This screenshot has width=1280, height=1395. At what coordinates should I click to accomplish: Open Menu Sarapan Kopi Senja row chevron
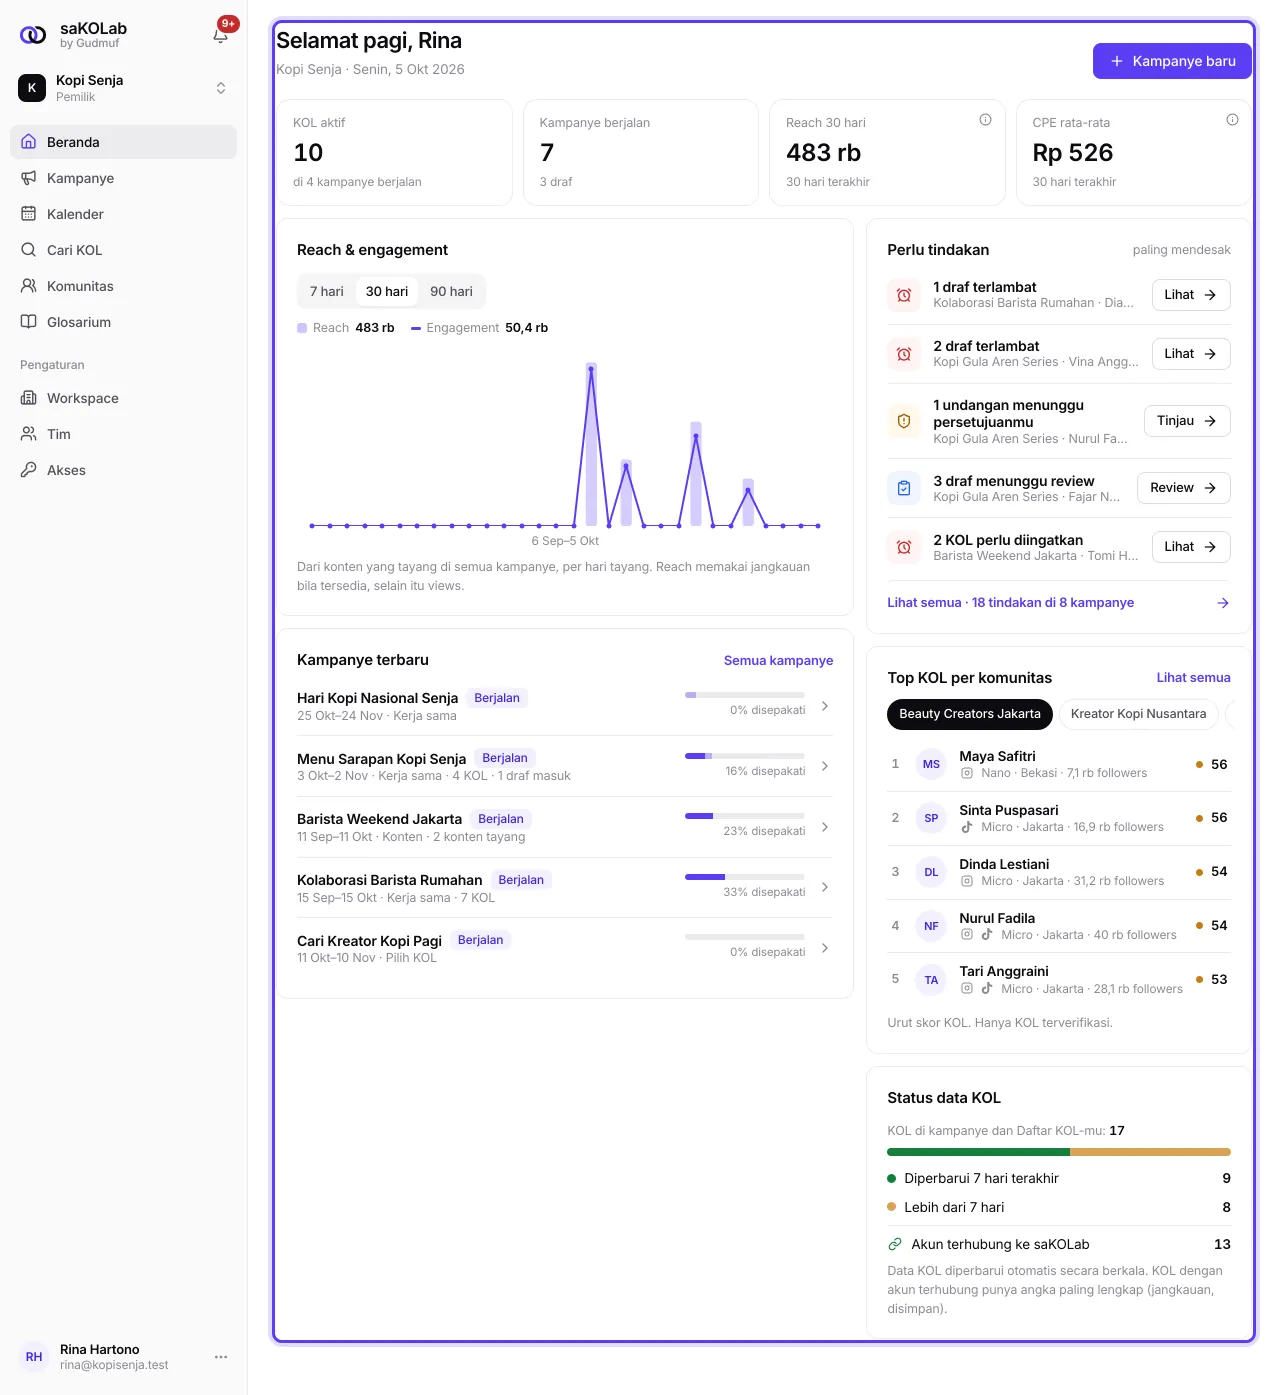(825, 766)
